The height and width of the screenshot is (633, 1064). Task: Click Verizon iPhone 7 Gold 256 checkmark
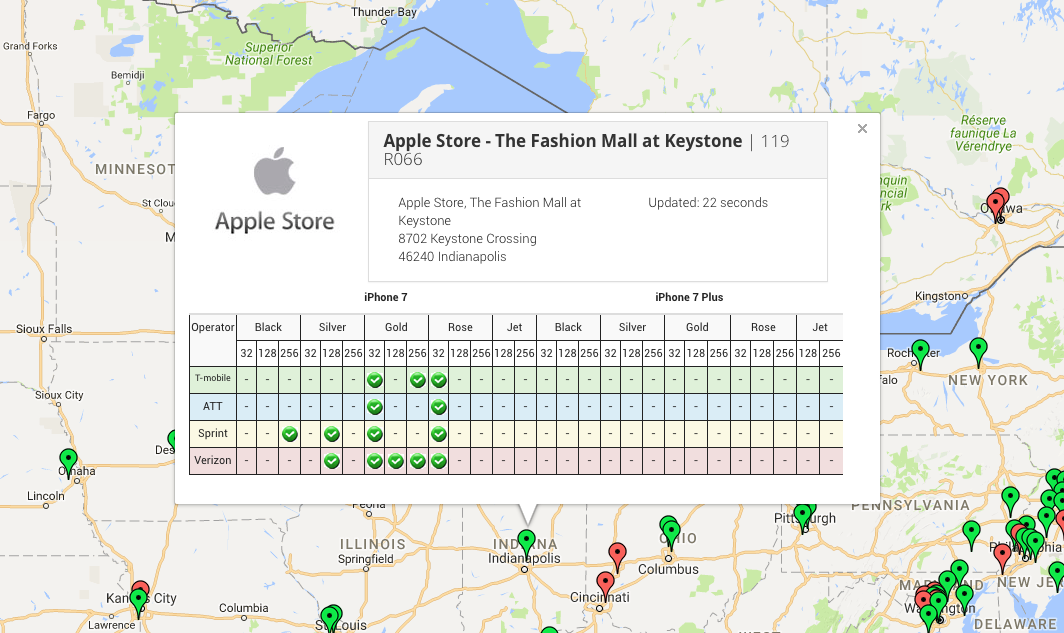417,461
